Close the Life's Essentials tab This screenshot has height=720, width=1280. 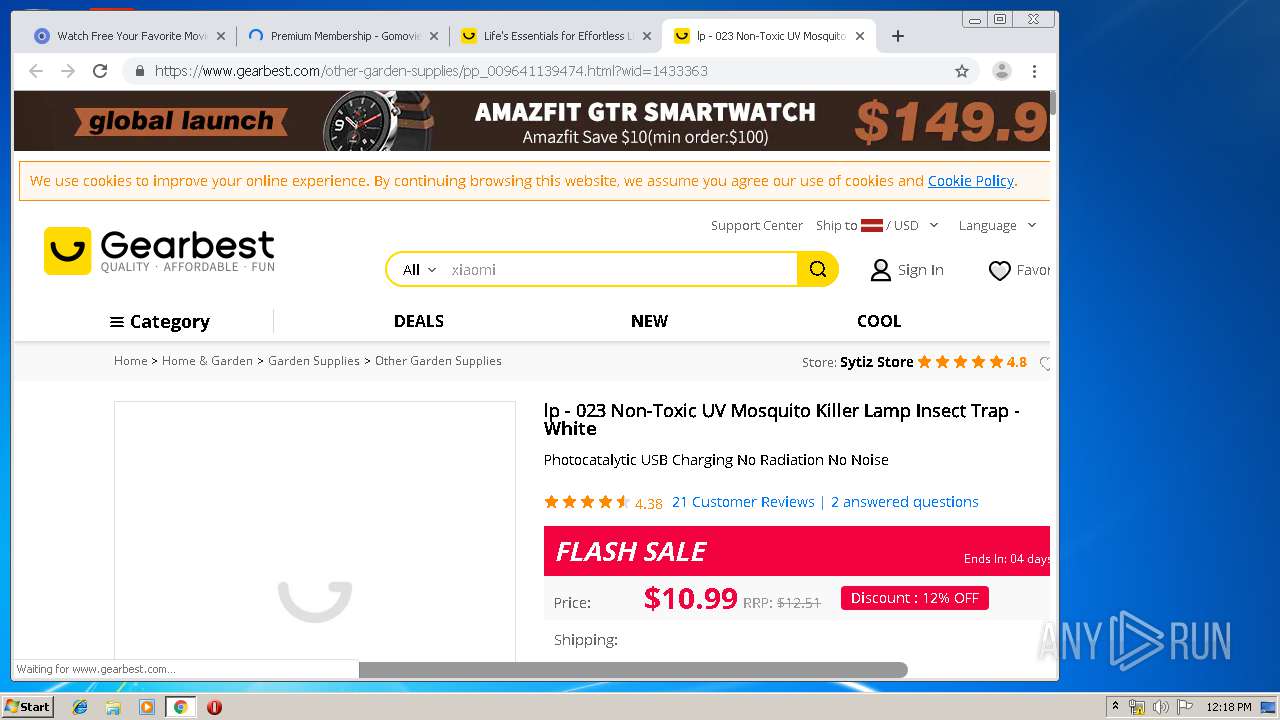(647, 36)
